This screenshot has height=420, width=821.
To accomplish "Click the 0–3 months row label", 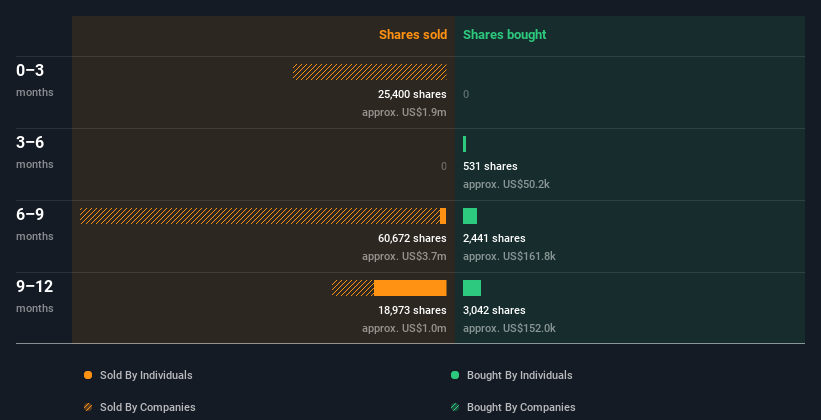I will 35,81.
